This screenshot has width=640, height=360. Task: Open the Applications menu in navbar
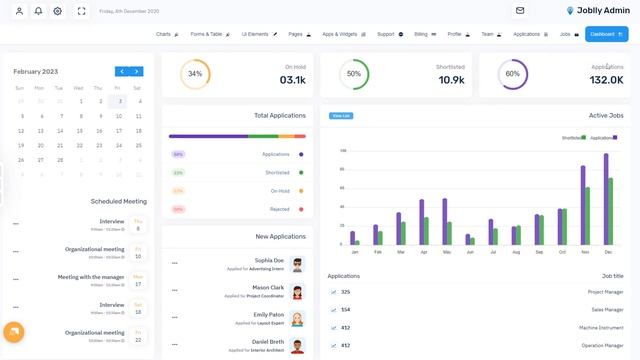pyautogui.click(x=530, y=34)
